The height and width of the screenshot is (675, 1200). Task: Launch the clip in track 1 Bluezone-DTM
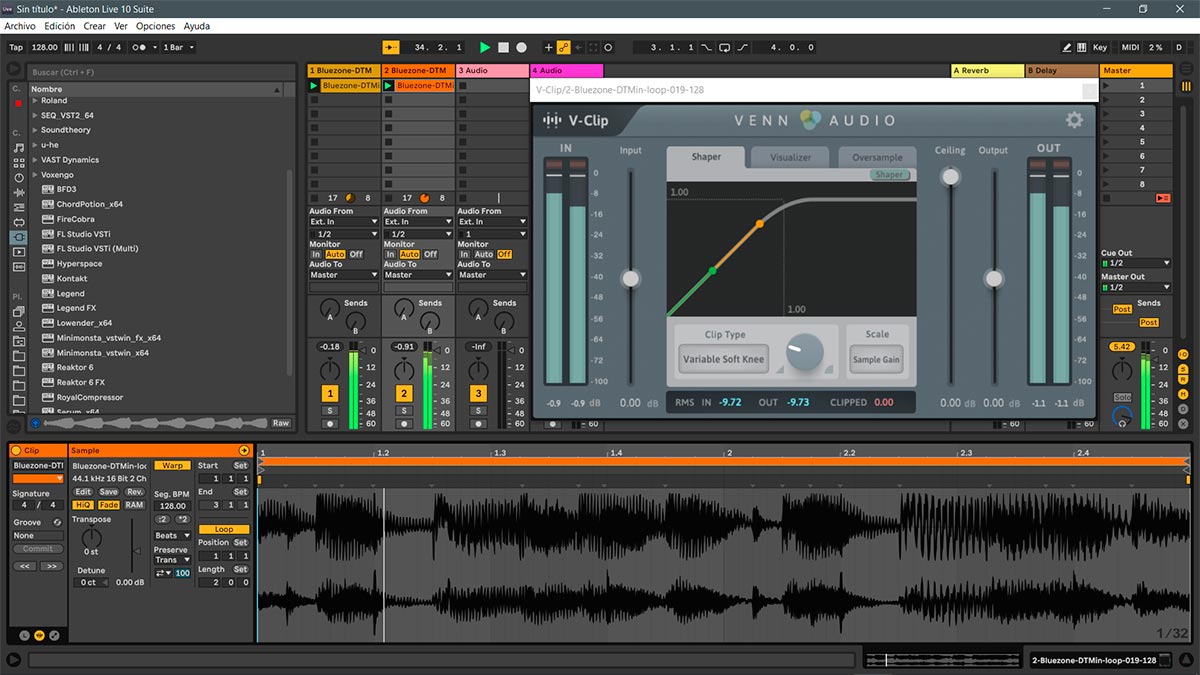point(314,86)
